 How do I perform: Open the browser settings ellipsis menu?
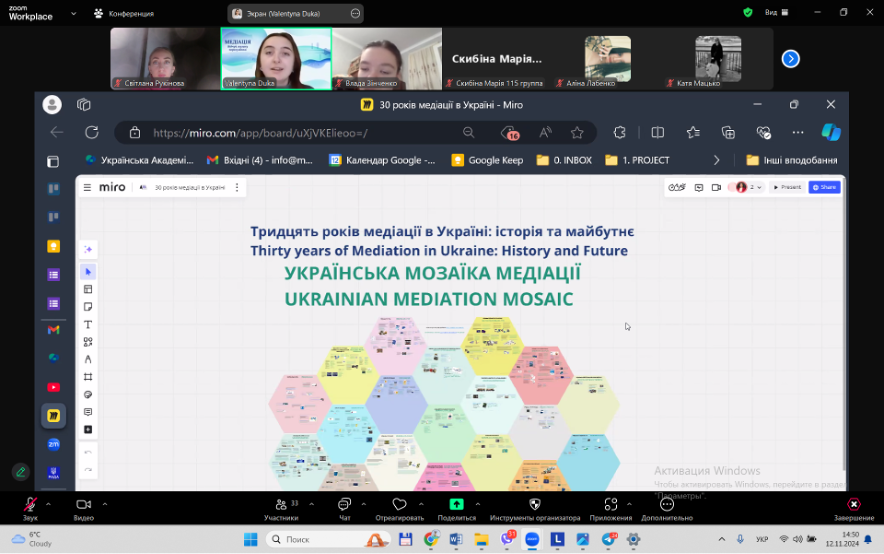pos(798,132)
